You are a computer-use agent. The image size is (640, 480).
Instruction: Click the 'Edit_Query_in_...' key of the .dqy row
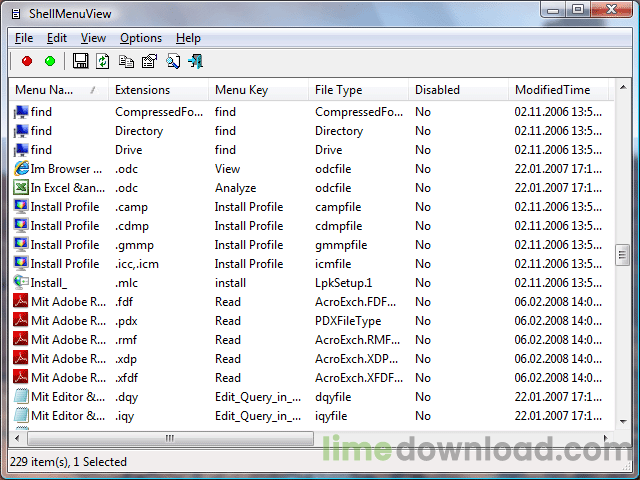tap(258, 397)
